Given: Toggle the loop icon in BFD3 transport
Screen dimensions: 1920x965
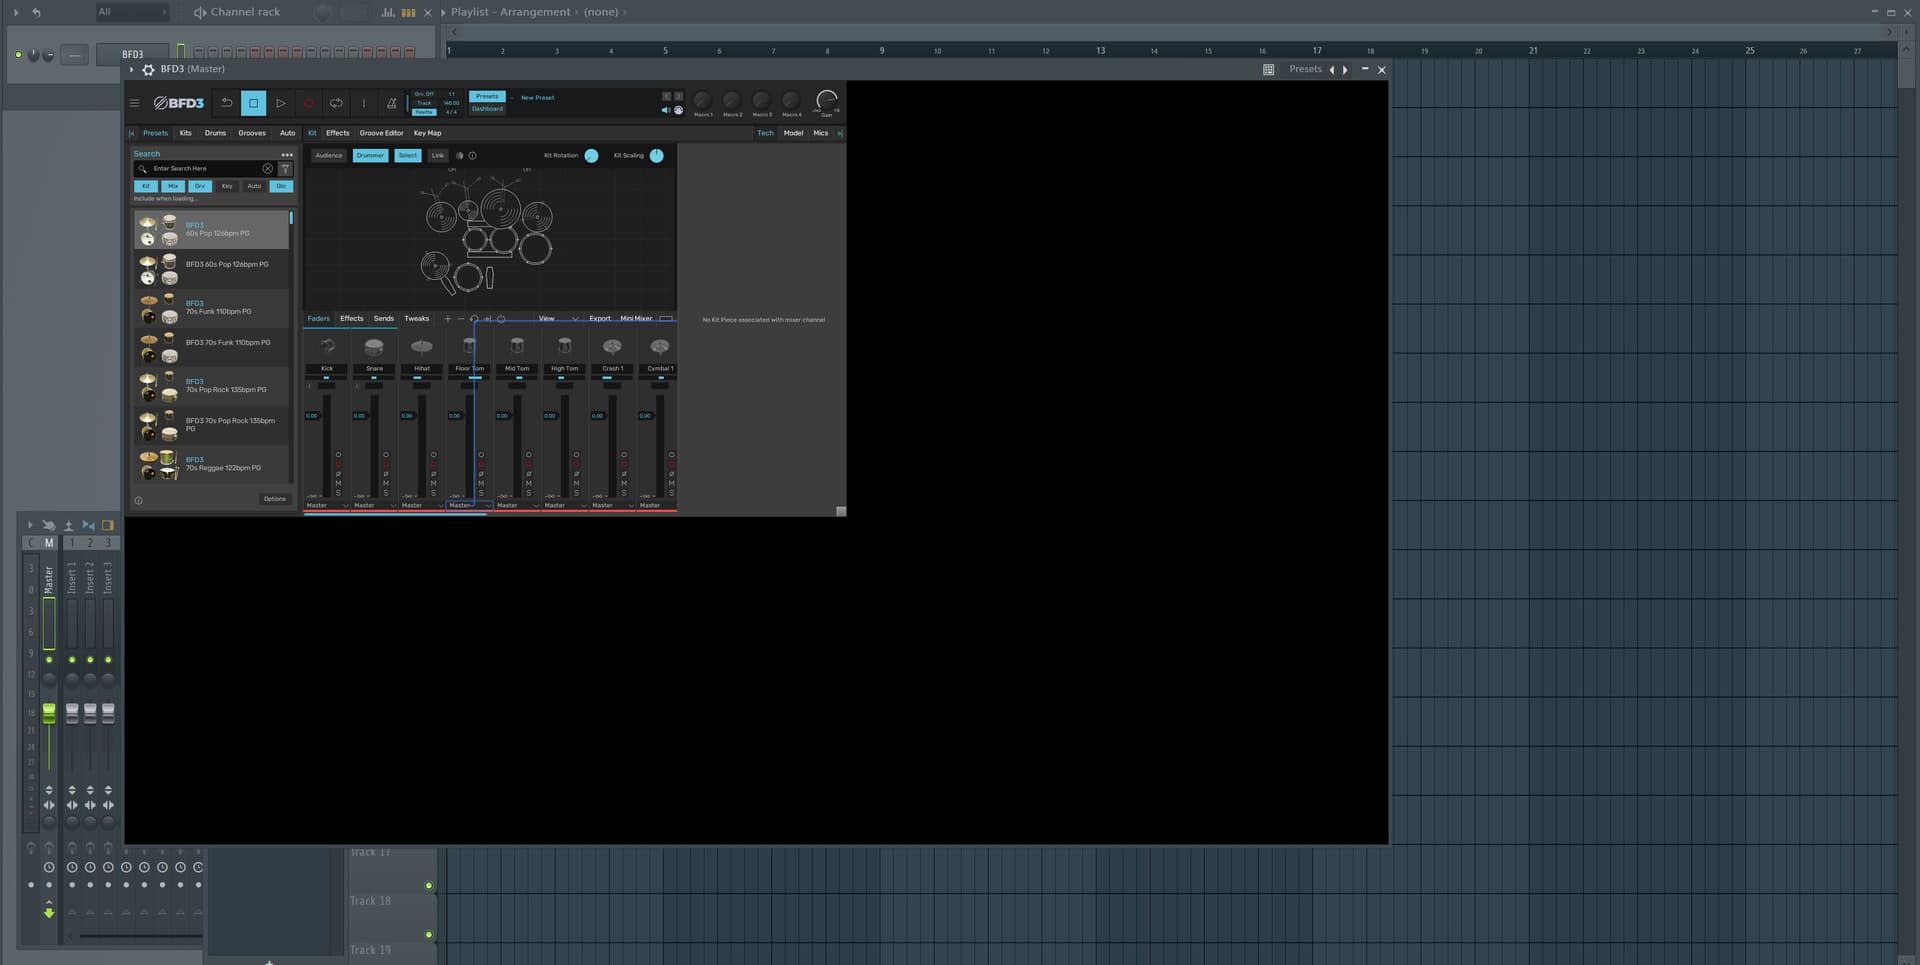Looking at the screenshot, I should [x=336, y=103].
